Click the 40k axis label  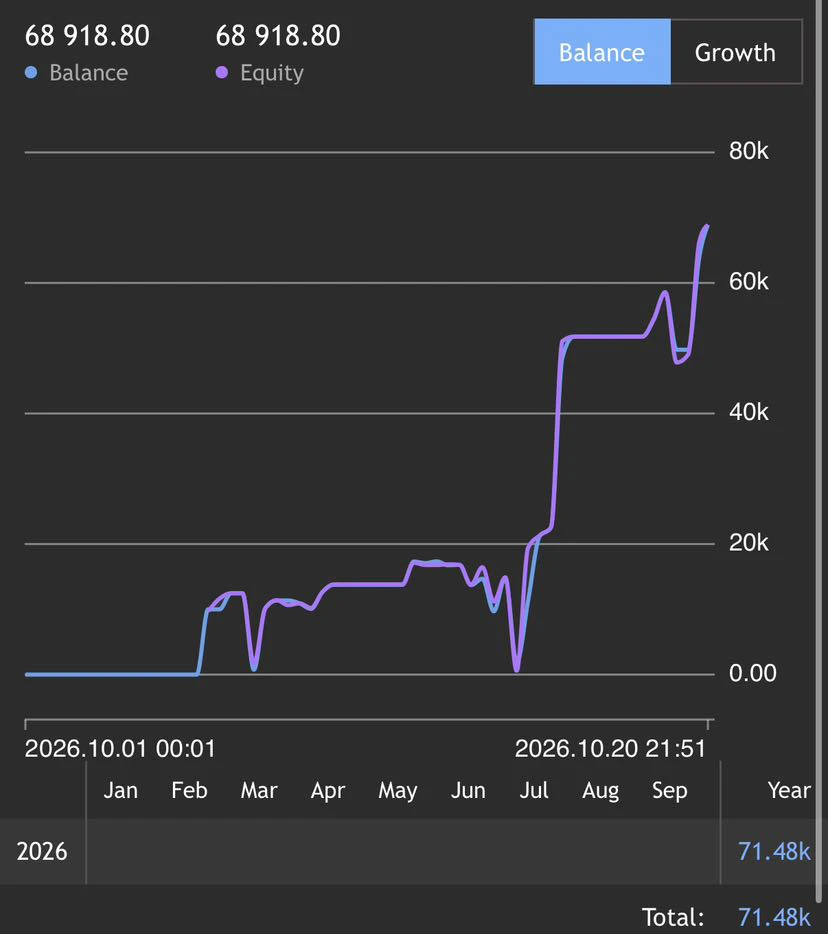click(749, 412)
